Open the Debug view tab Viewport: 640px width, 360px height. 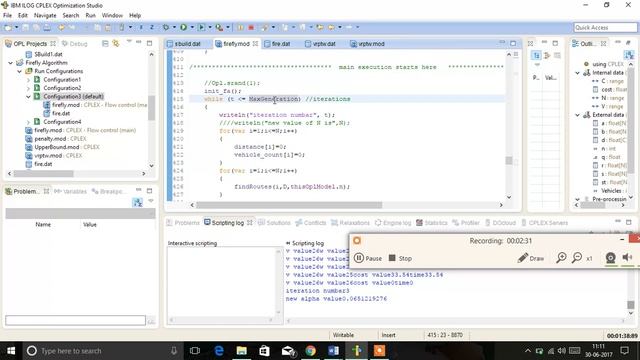(74, 44)
